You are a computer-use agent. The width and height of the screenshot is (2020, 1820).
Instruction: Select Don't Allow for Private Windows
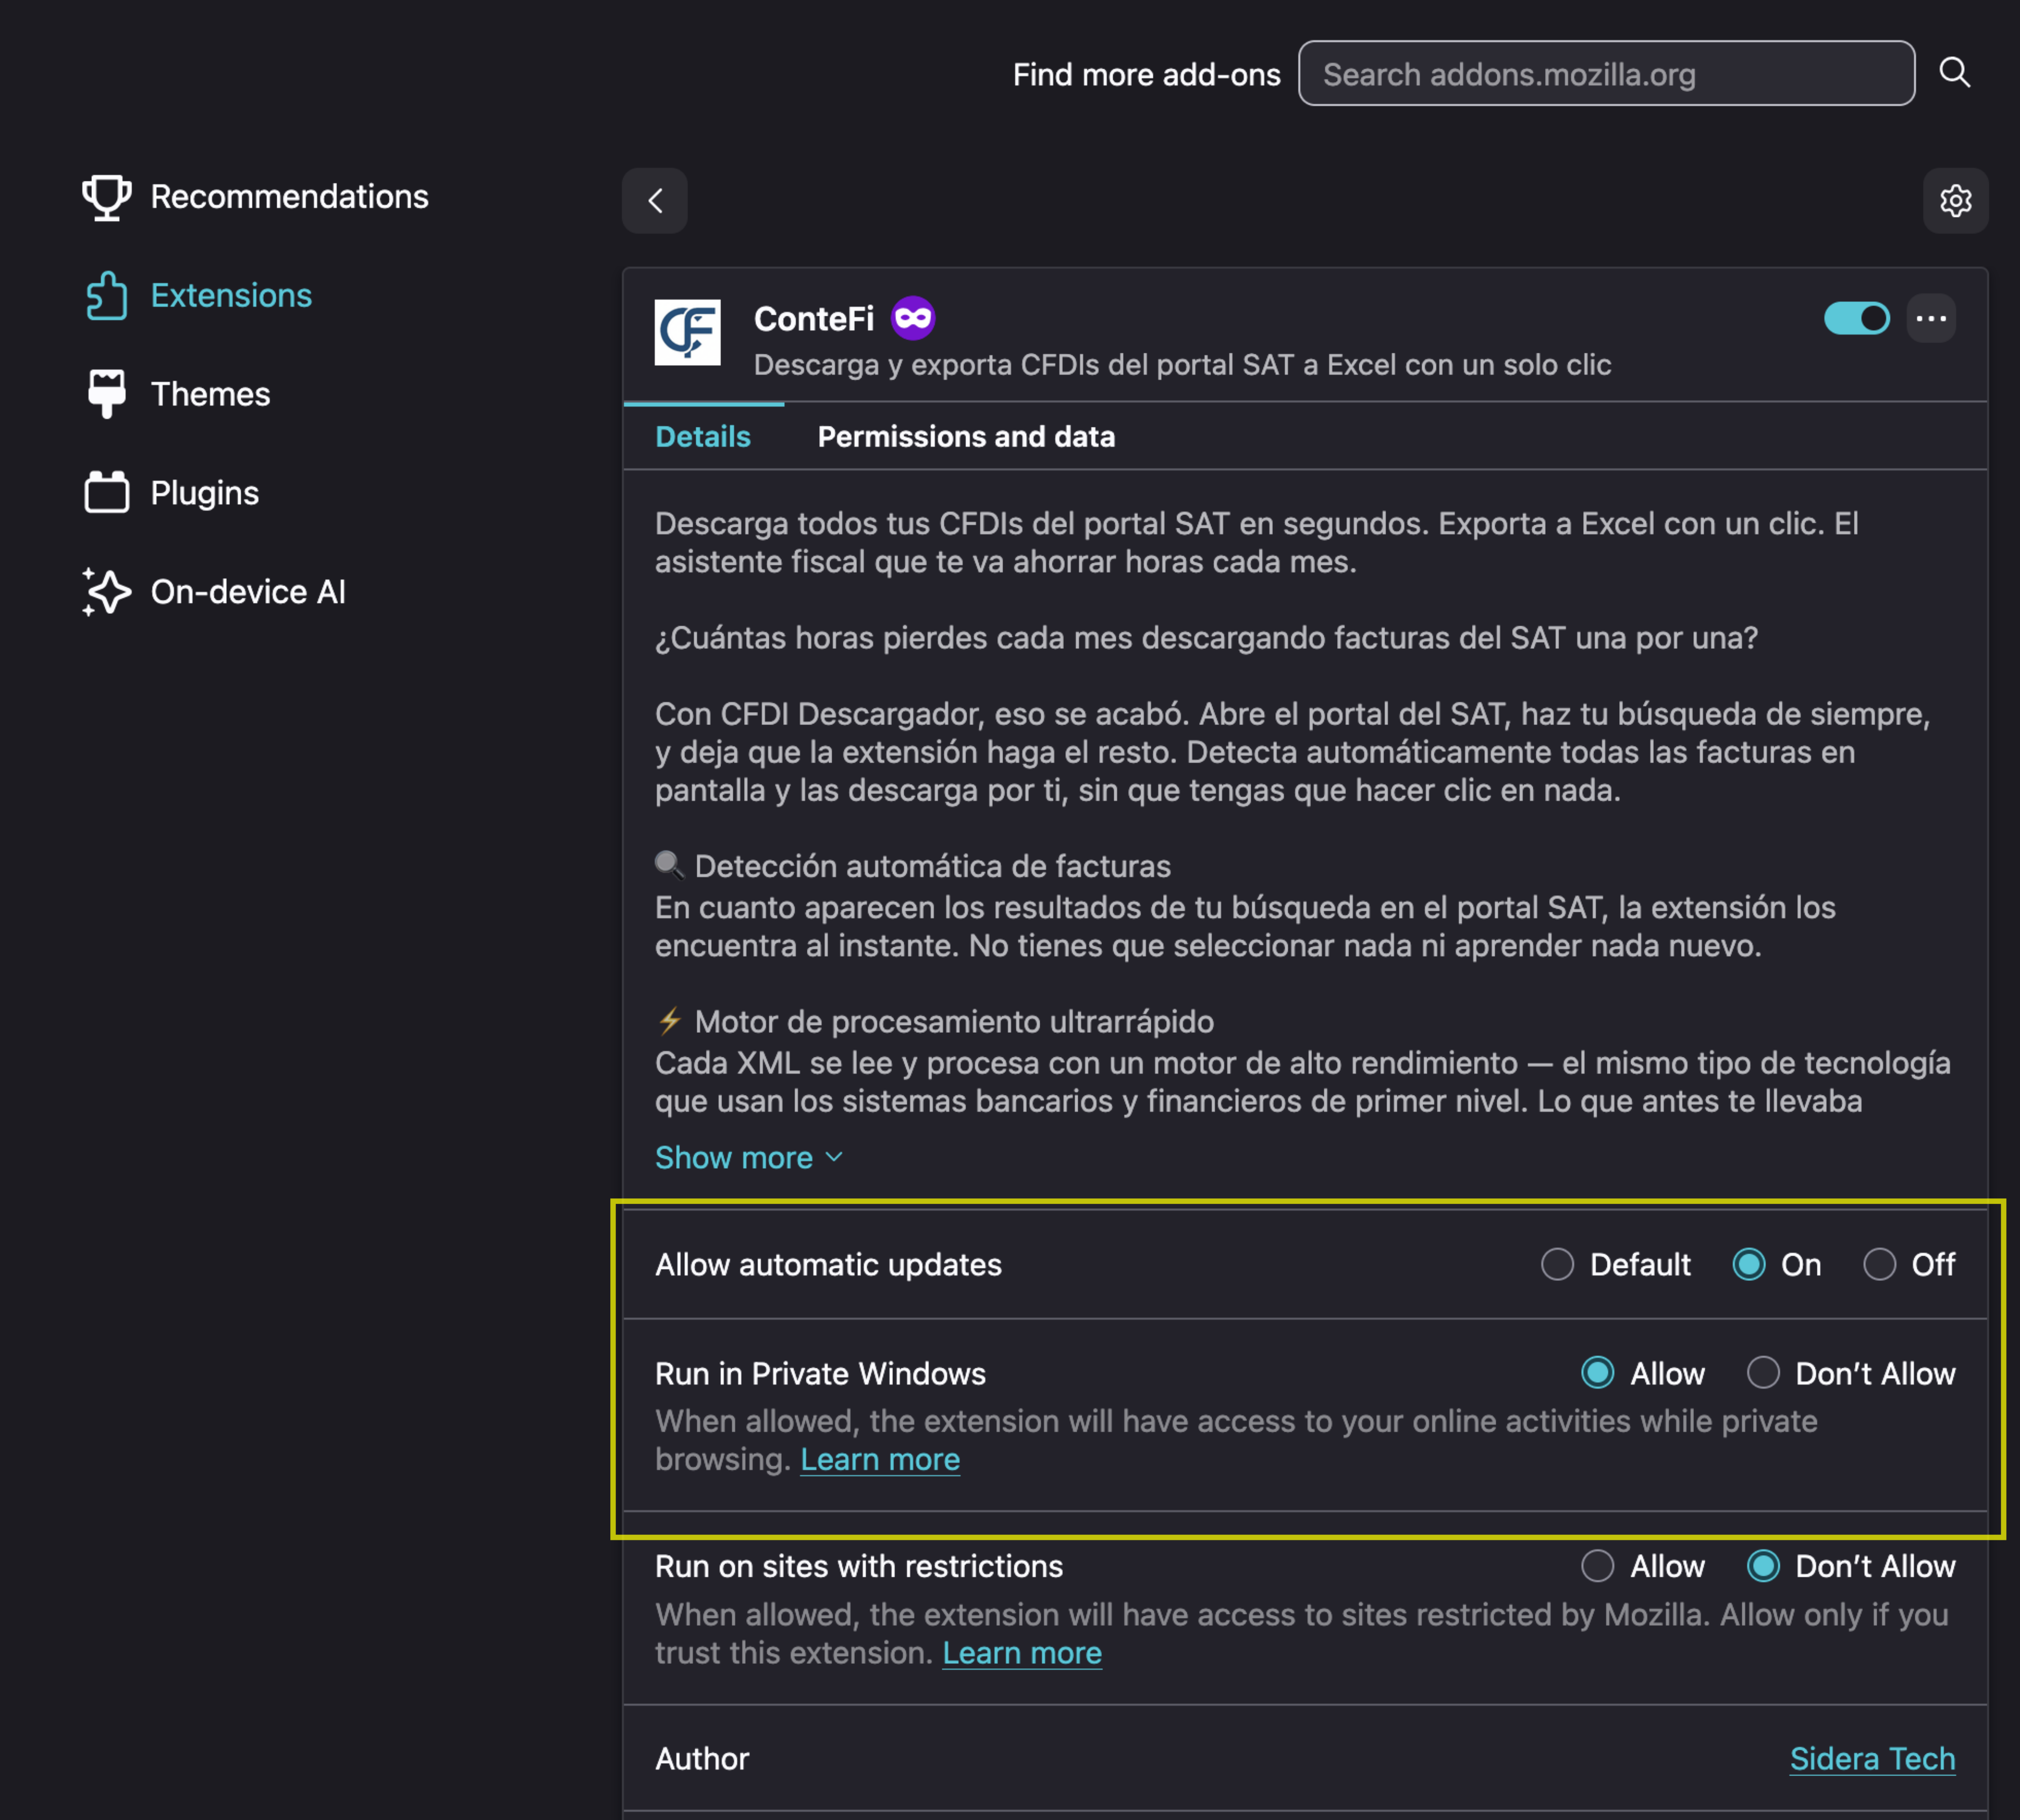(x=1763, y=1373)
